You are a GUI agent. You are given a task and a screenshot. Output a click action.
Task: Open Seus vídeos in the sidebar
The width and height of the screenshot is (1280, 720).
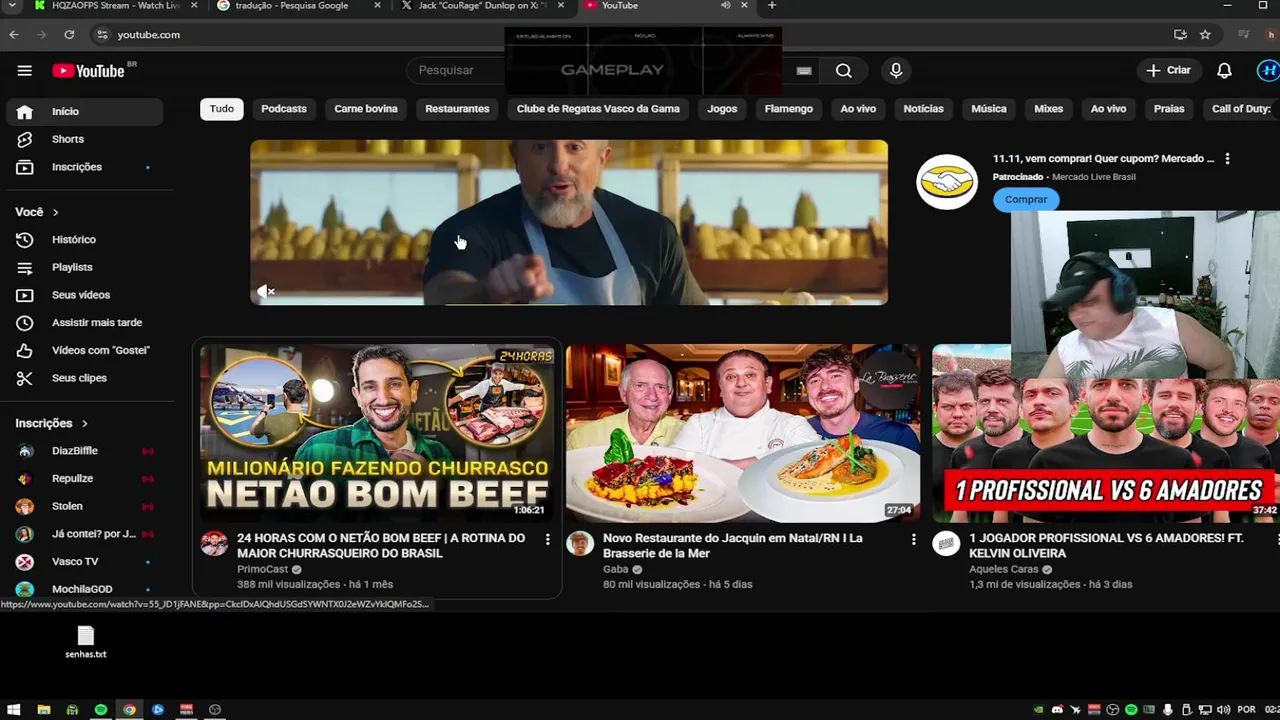85,295
